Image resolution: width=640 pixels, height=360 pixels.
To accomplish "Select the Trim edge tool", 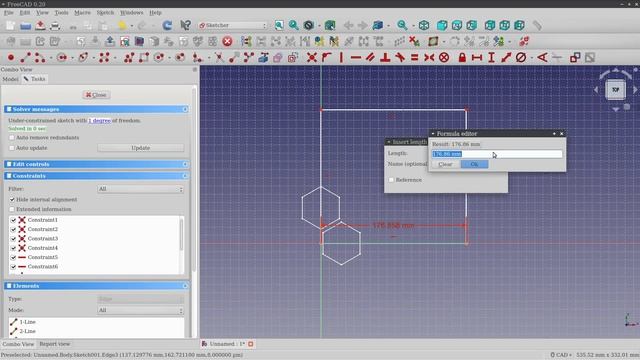I will (219, 58).
